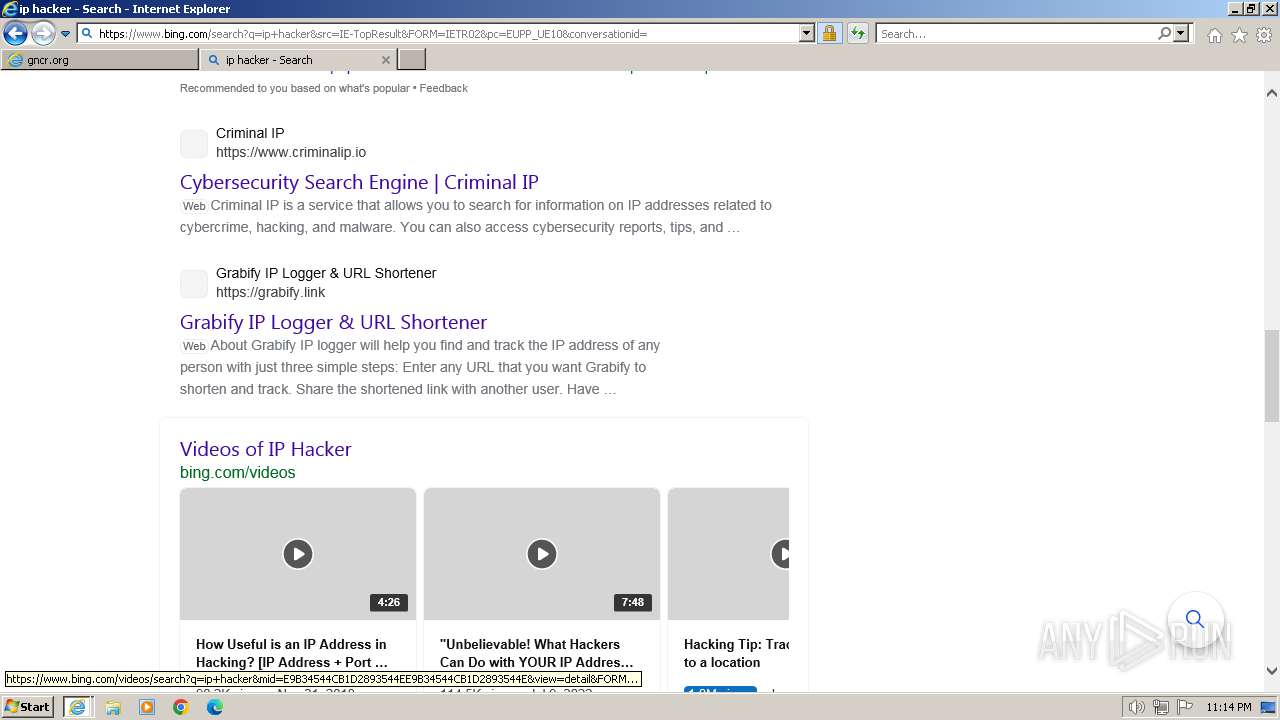Click the Criminal IP site name text
Screen dimensions: 1280x720
pyautogui.click(x=250, y=133)
